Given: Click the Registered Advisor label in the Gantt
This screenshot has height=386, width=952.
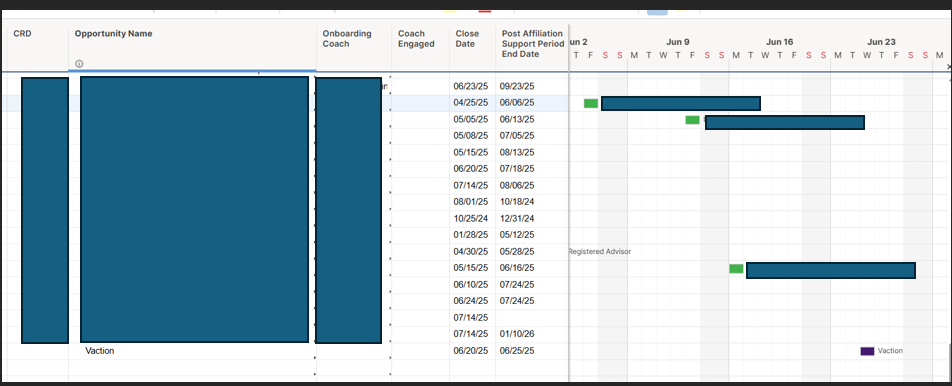Looking at the screenshot, I should (x=599, y=251).
